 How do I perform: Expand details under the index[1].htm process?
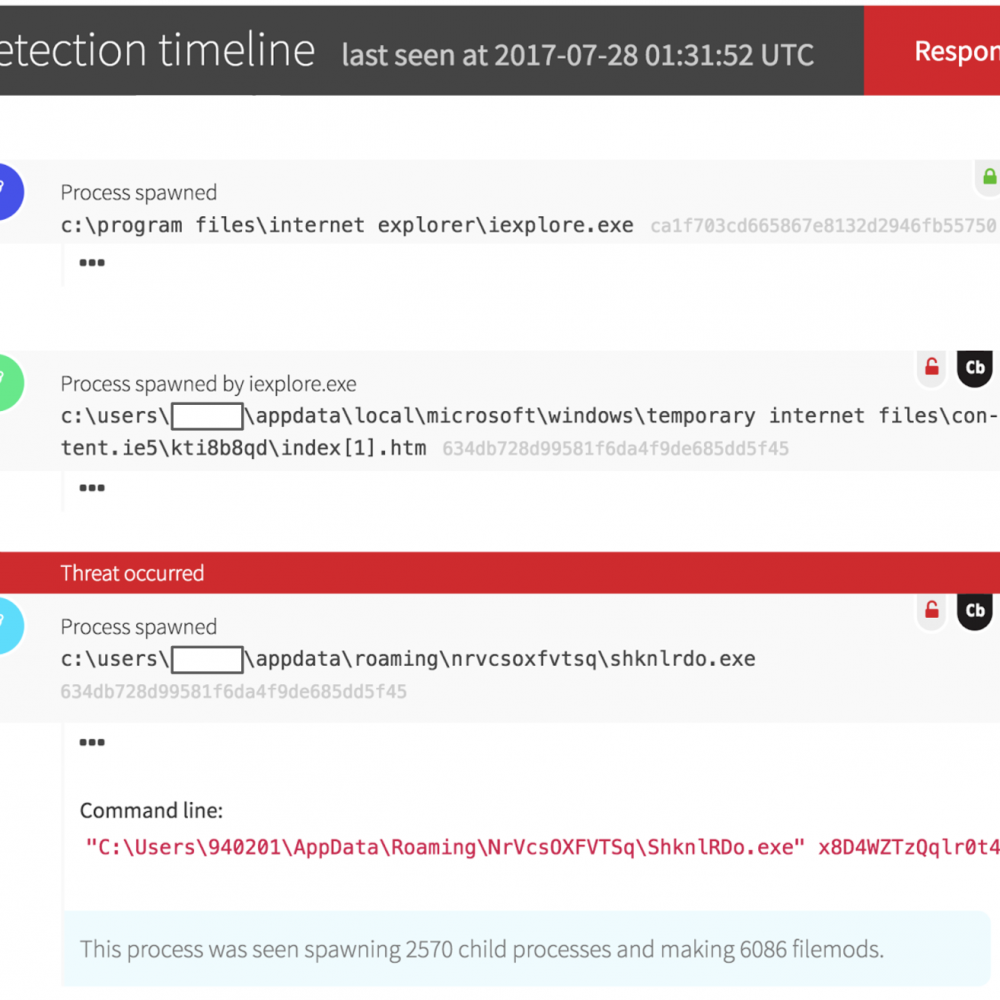92,488
